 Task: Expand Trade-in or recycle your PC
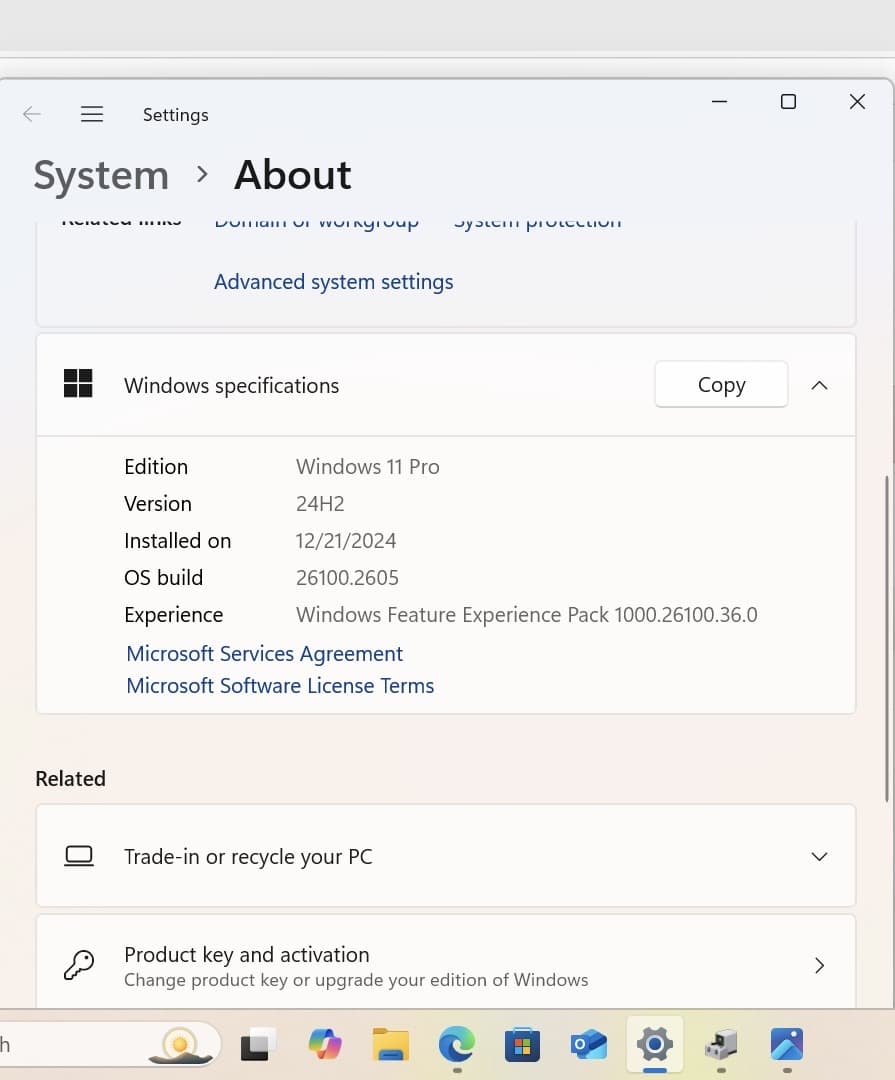point(819,857)
